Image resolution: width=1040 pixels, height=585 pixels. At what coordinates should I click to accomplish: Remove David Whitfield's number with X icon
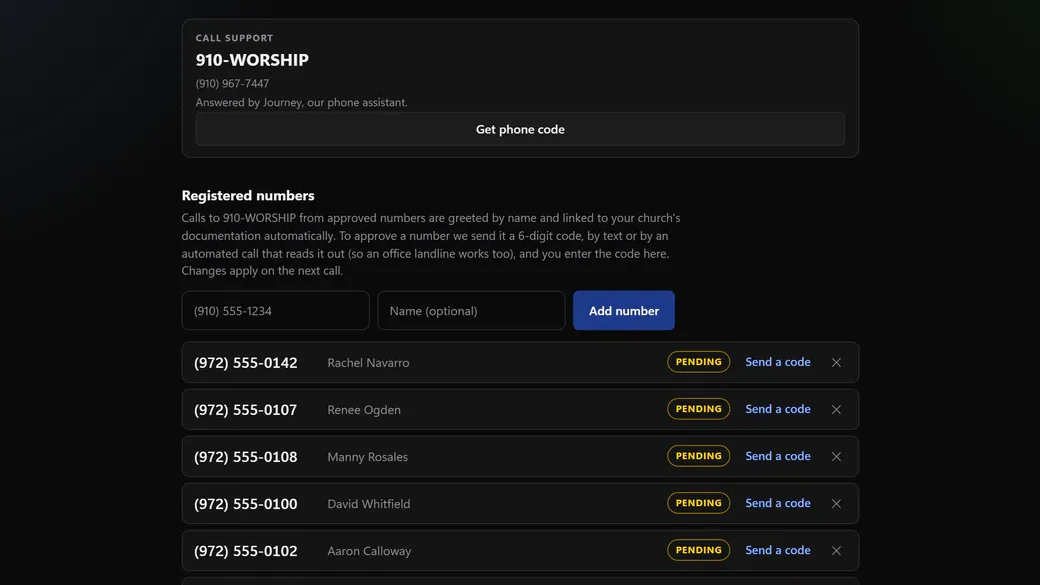[836, 504]
